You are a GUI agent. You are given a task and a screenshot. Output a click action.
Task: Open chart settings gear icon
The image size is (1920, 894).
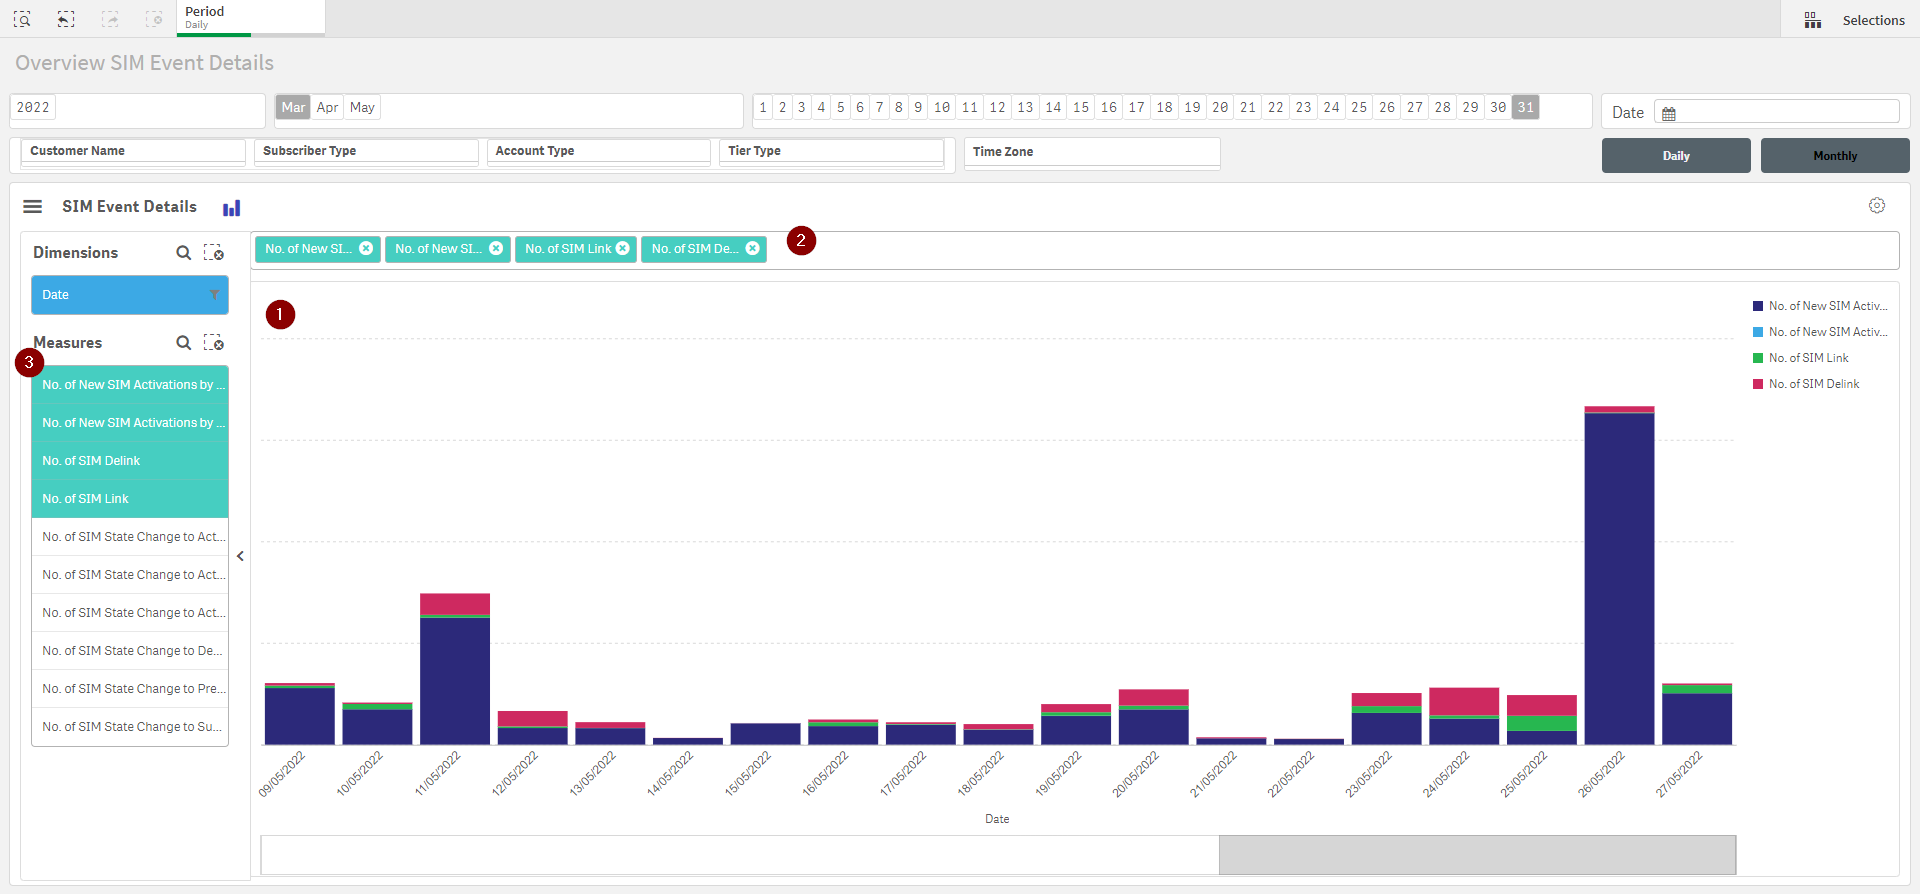[1876, 205]
